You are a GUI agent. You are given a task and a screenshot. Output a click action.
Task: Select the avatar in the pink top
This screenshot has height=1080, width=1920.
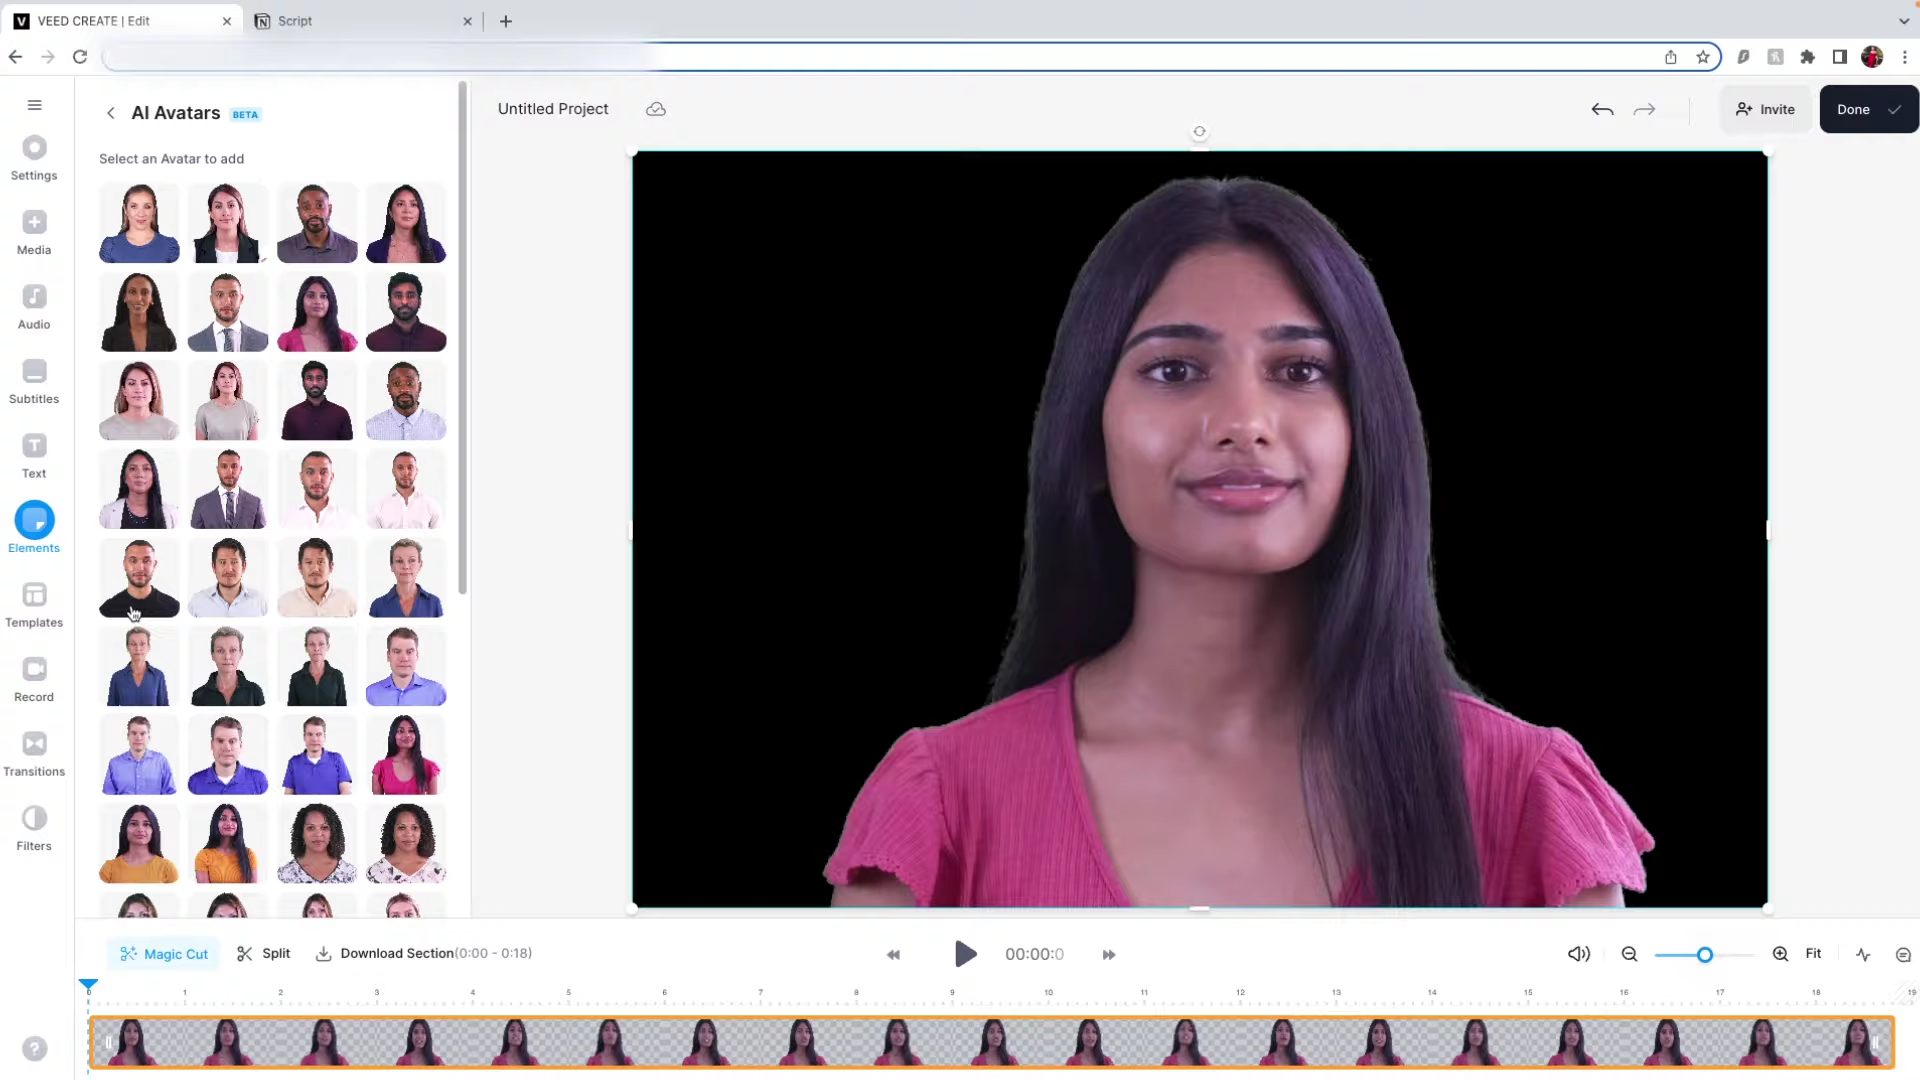pyautogui.click(x=406, y=755)
